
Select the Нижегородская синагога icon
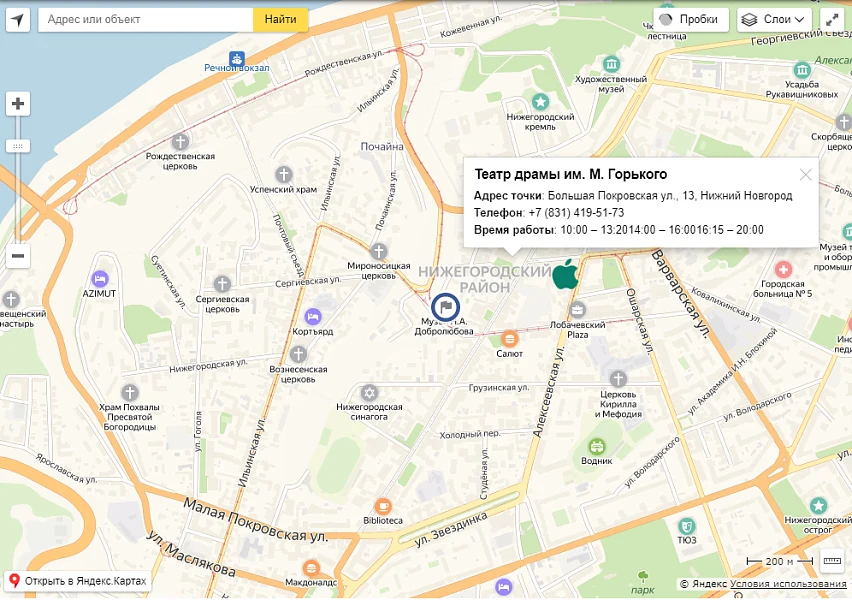pyautogui.click(x=369, y=392)
